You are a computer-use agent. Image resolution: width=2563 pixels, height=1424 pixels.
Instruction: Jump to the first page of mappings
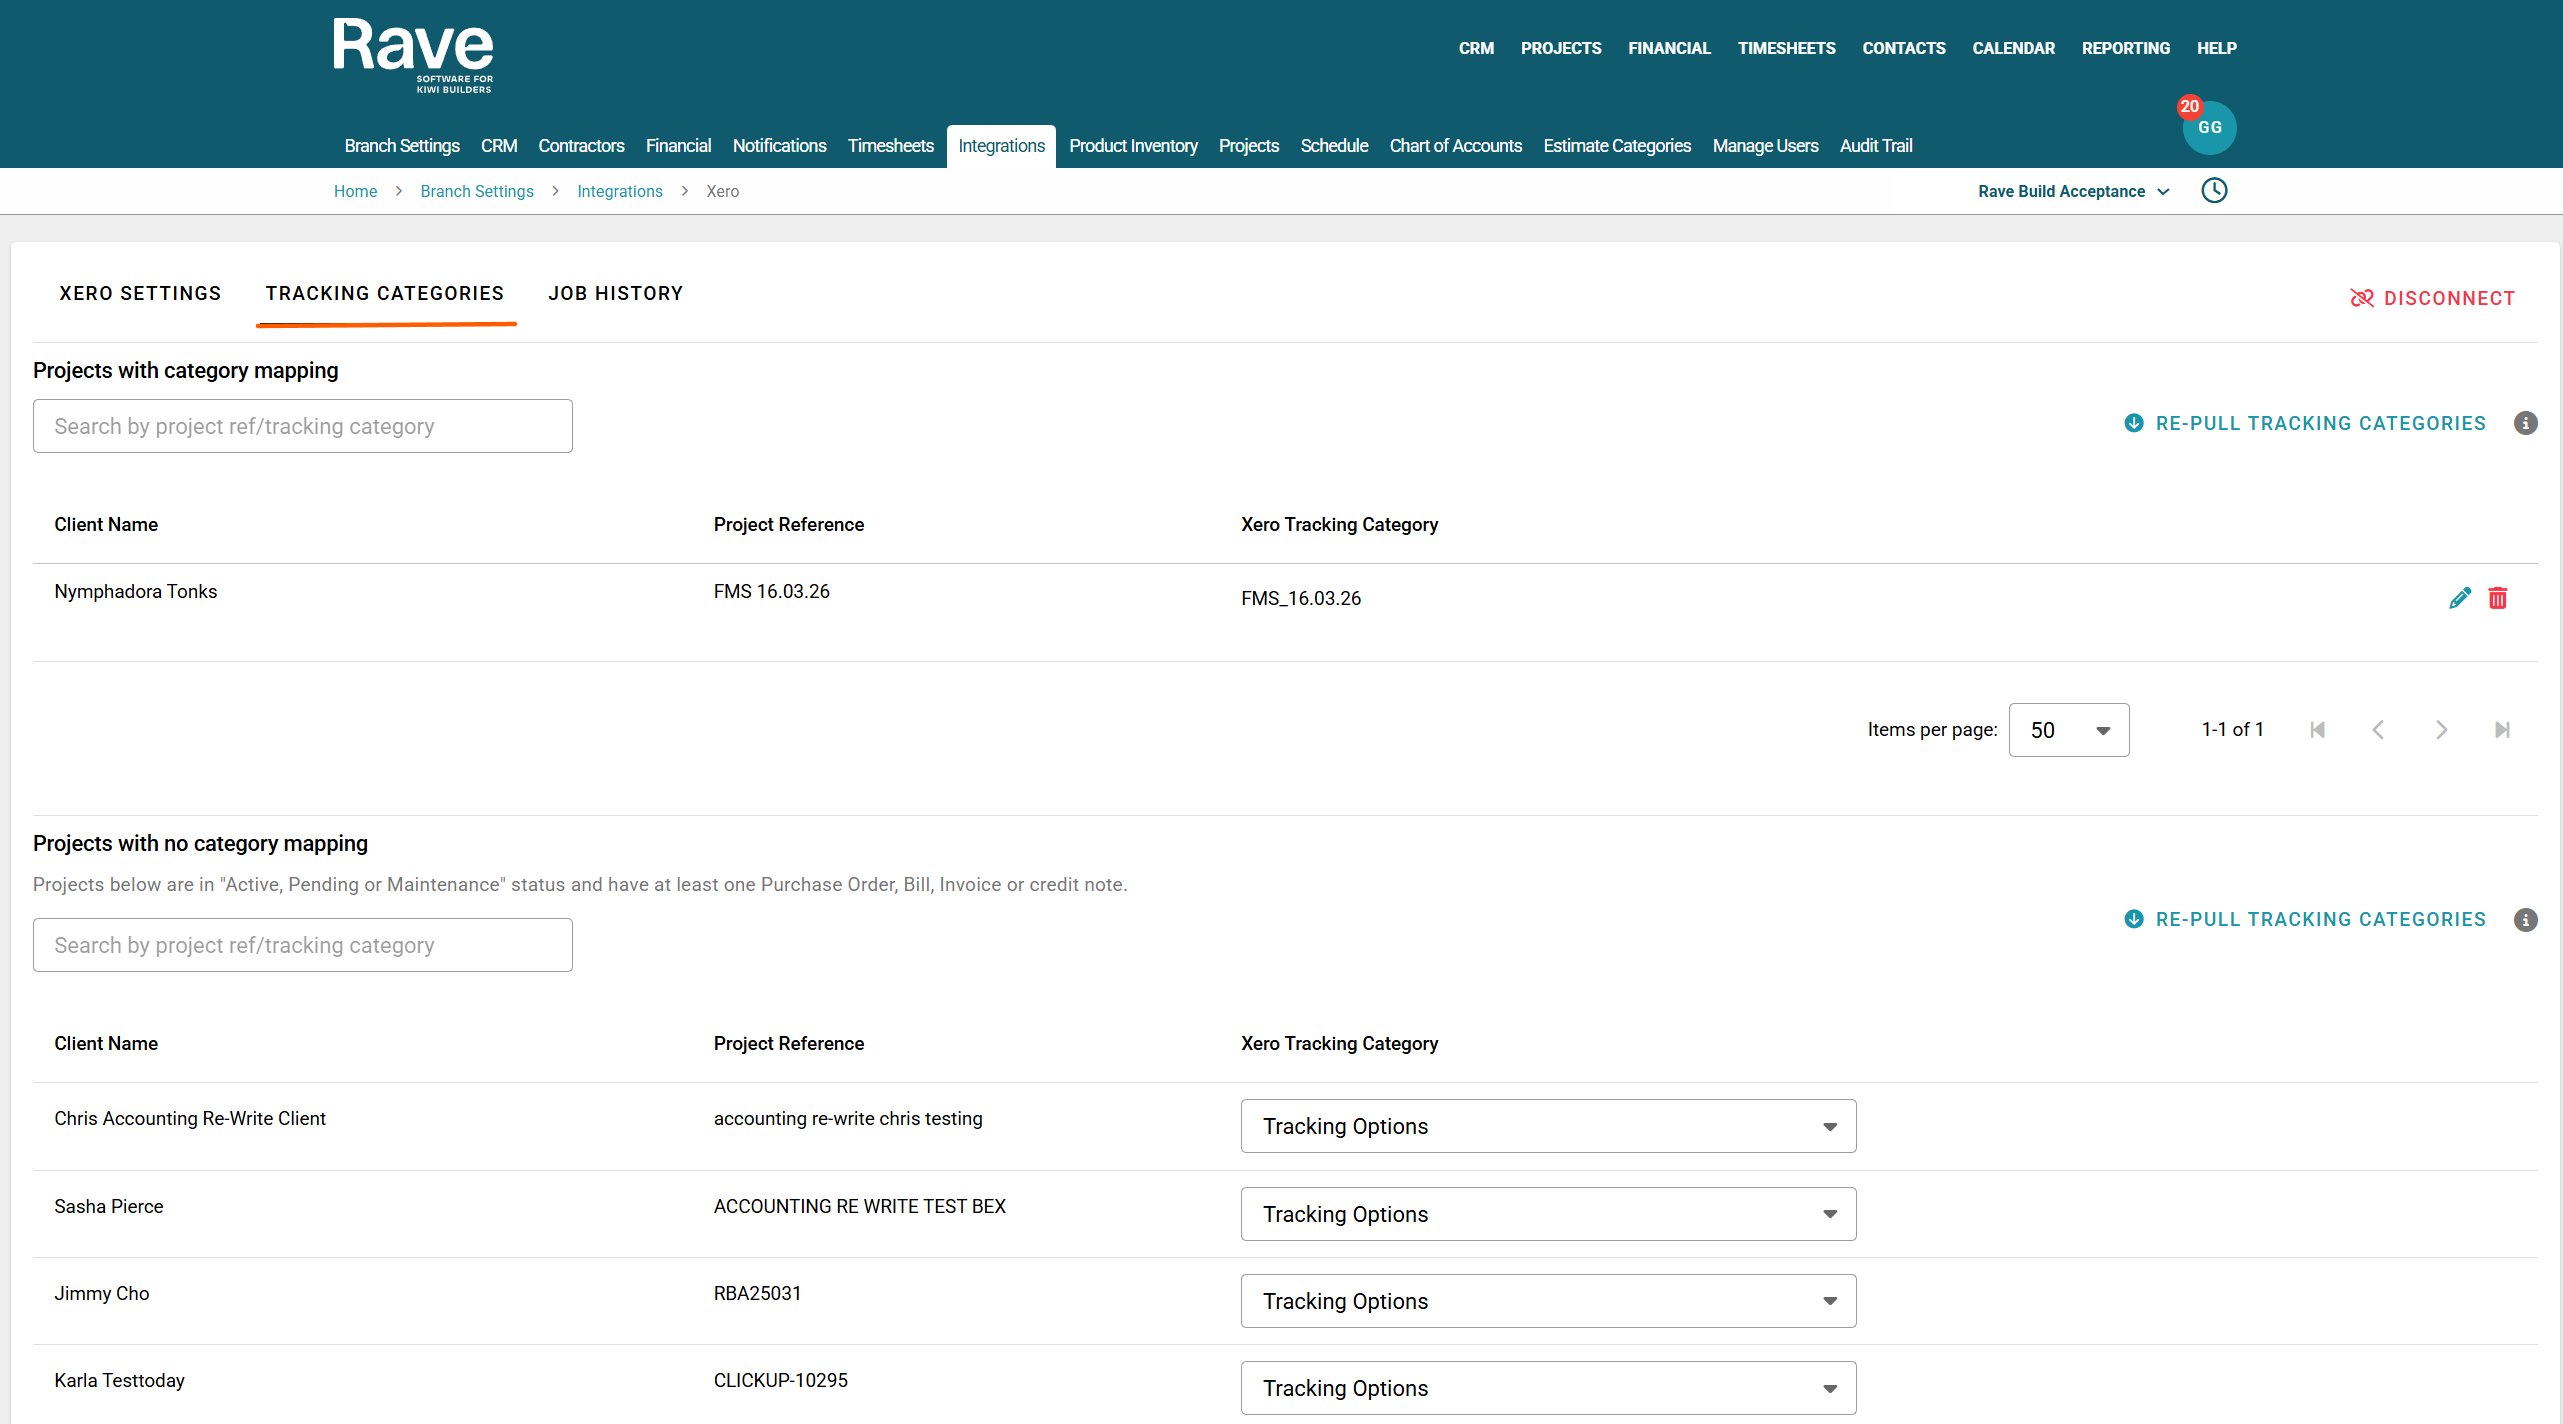coord(2317,730)
